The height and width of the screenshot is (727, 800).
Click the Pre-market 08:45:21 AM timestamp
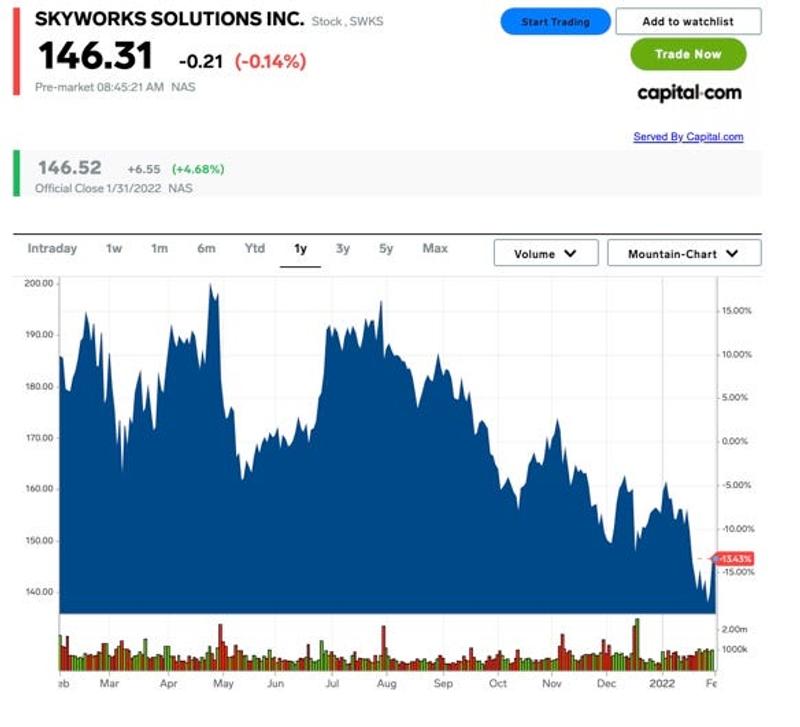(99, 87)
